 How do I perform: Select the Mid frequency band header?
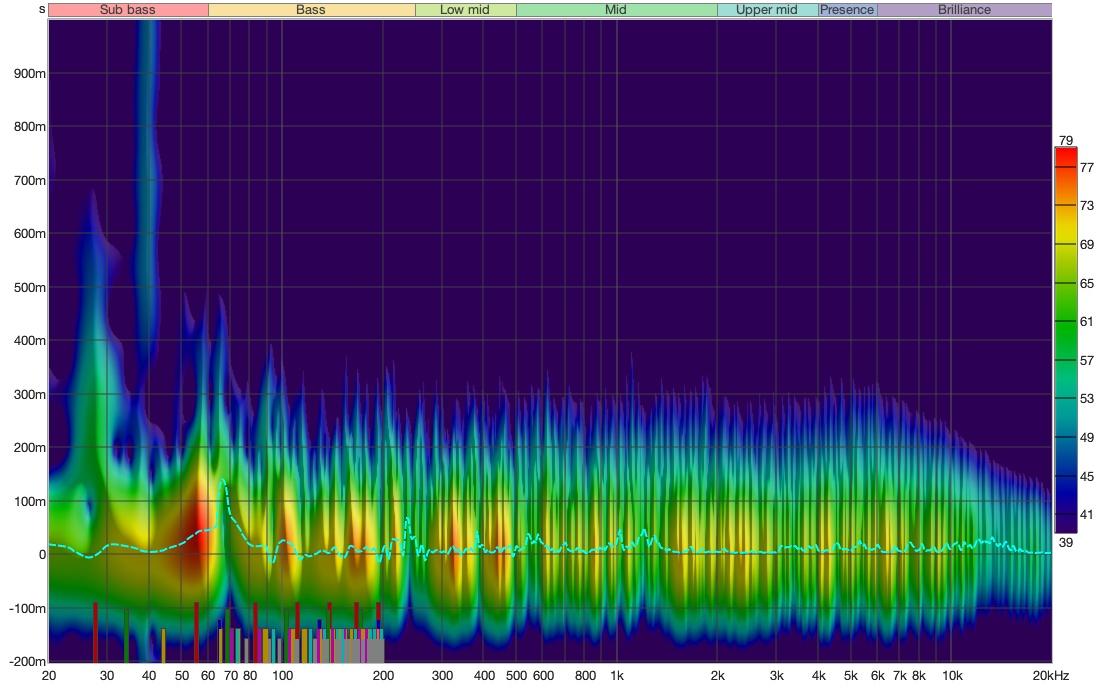tap(617, 10)
